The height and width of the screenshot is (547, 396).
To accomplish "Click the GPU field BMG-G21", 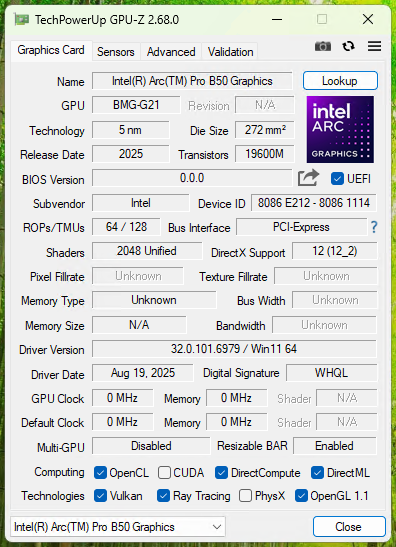I will coord(136,105).
